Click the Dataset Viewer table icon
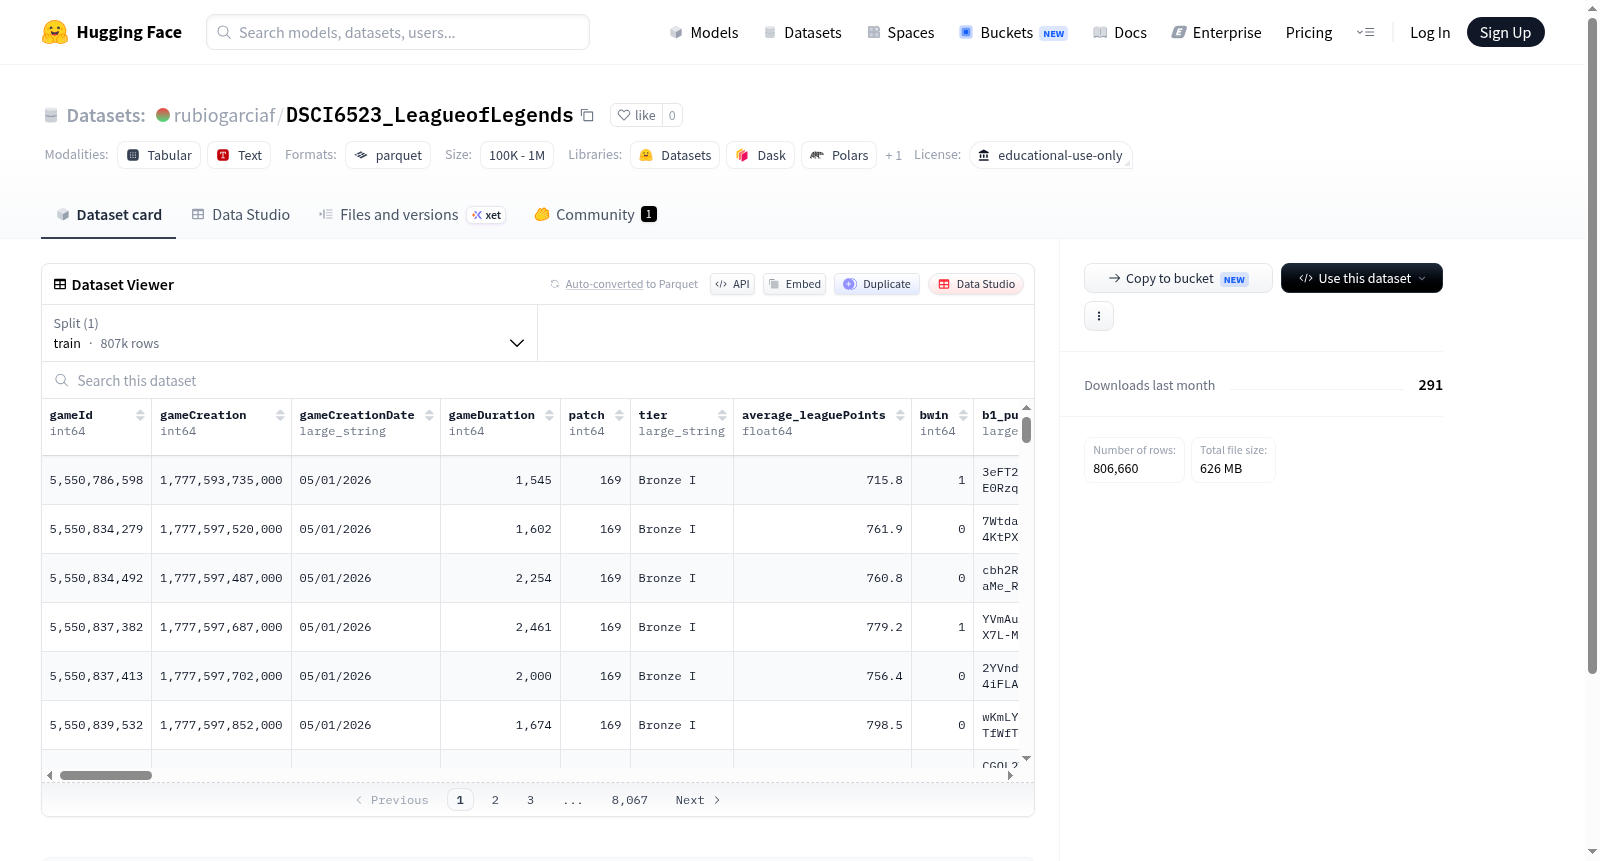Image resolution: width=1600 pixels, height=861 pixels. click(60, 284)
